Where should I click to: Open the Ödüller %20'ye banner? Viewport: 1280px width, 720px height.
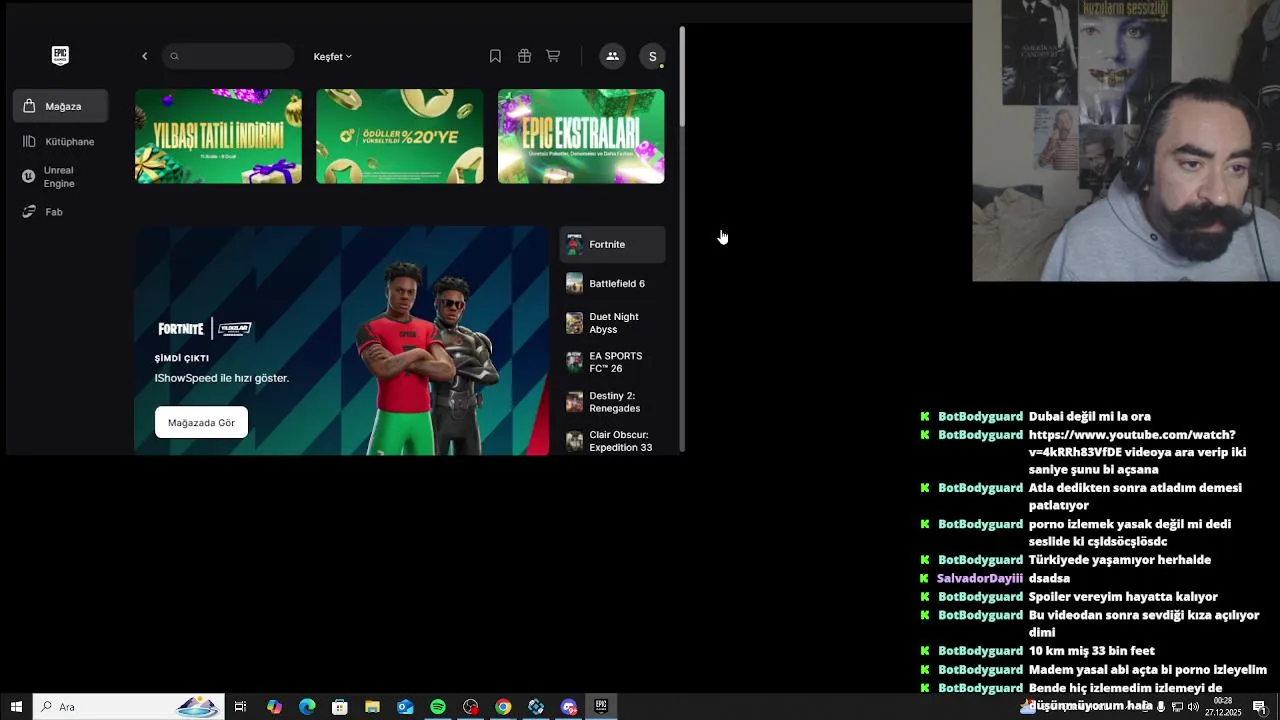400,136
